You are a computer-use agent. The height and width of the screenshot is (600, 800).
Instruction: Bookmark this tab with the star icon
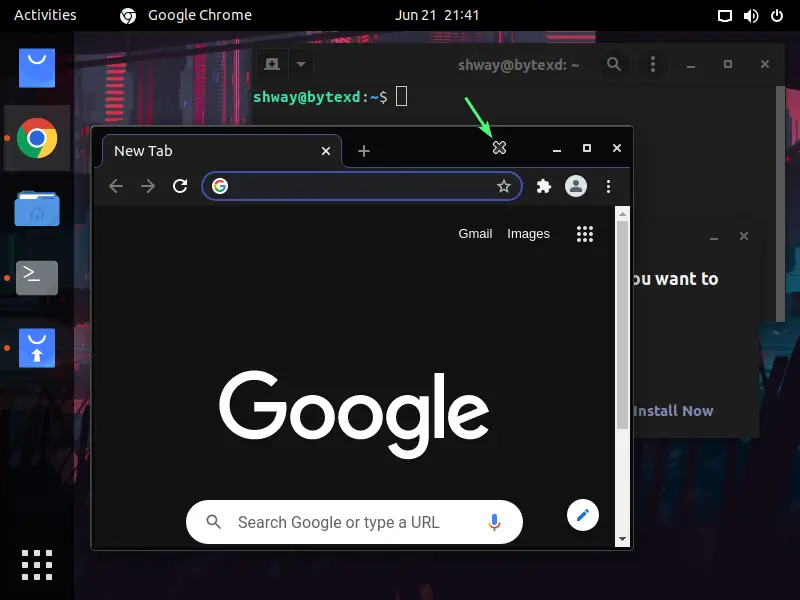[x=504, y=186]
